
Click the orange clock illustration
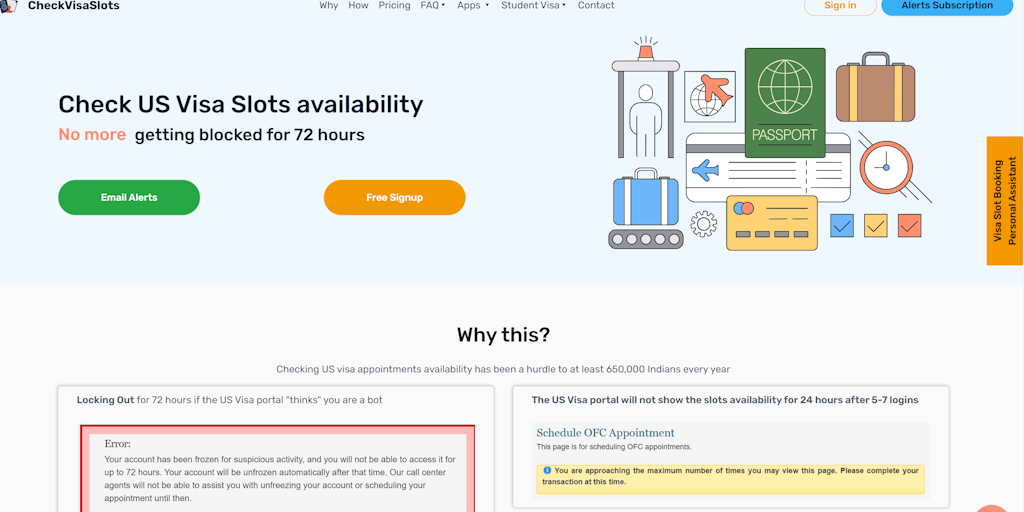click(x=886, y=168)
